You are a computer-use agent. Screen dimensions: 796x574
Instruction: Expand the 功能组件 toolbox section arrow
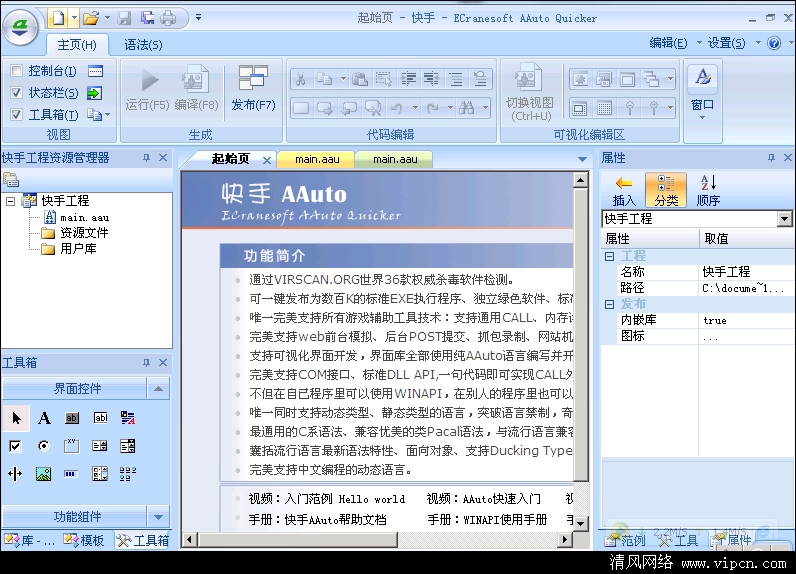pyautogui.click(x=158, y=517)
